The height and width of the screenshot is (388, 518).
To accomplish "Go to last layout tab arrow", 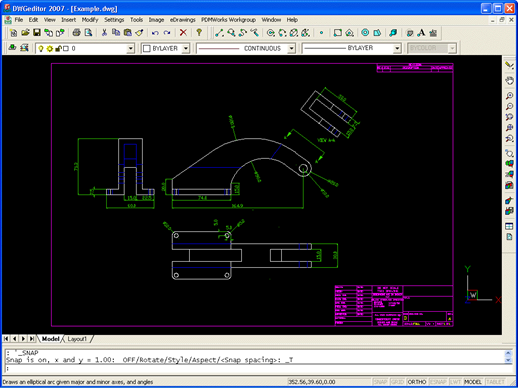I will click(32, 339).
